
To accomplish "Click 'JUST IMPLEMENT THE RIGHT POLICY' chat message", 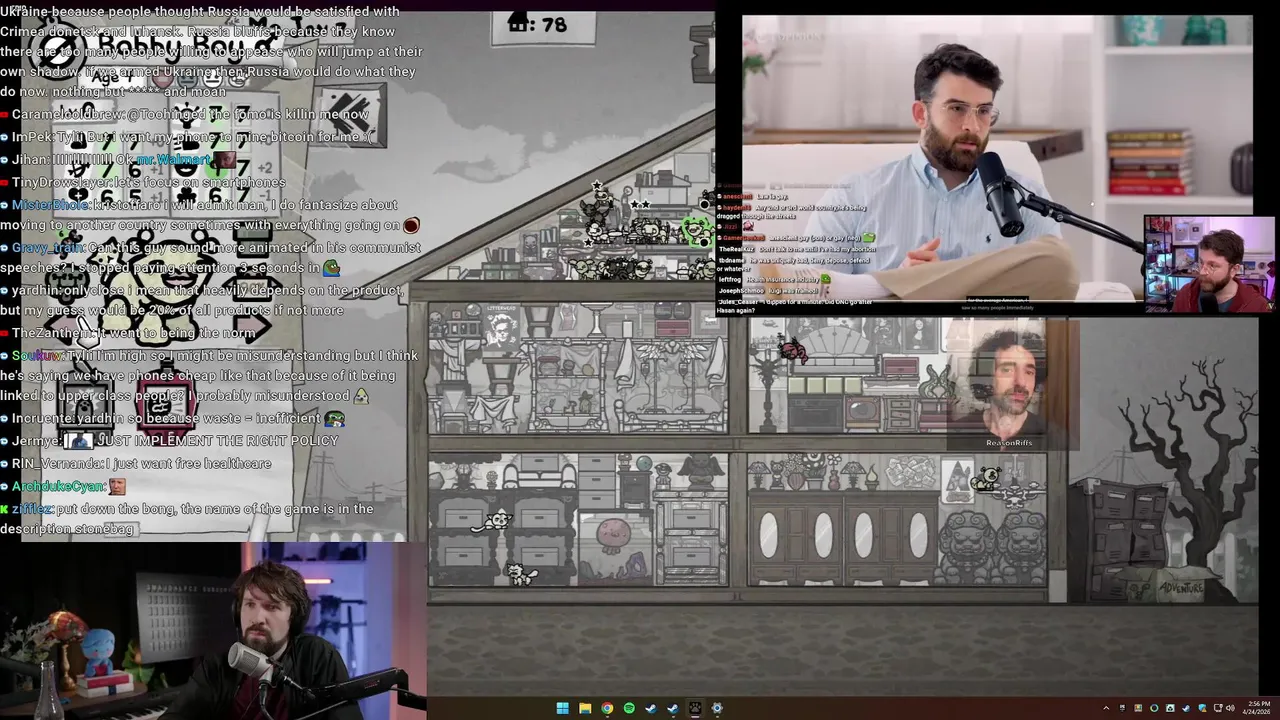I will click(x=218, y=441).
